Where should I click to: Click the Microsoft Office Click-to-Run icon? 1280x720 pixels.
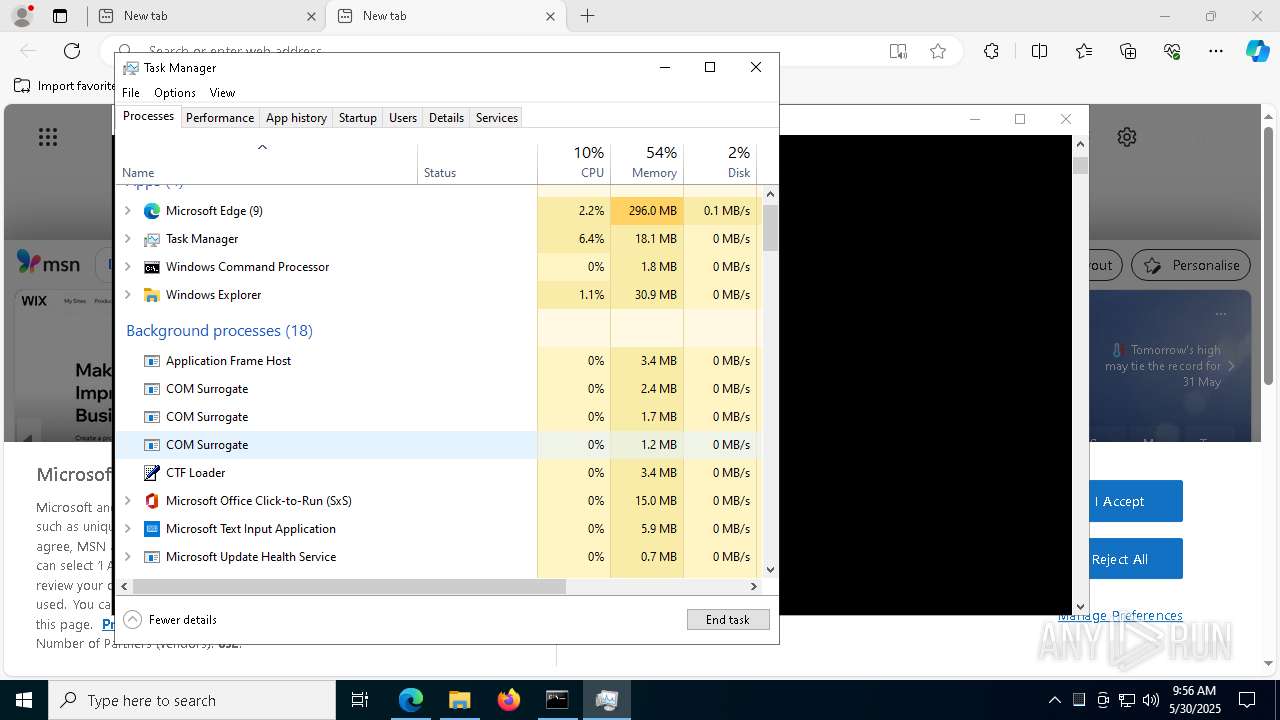tap(152, 501)
